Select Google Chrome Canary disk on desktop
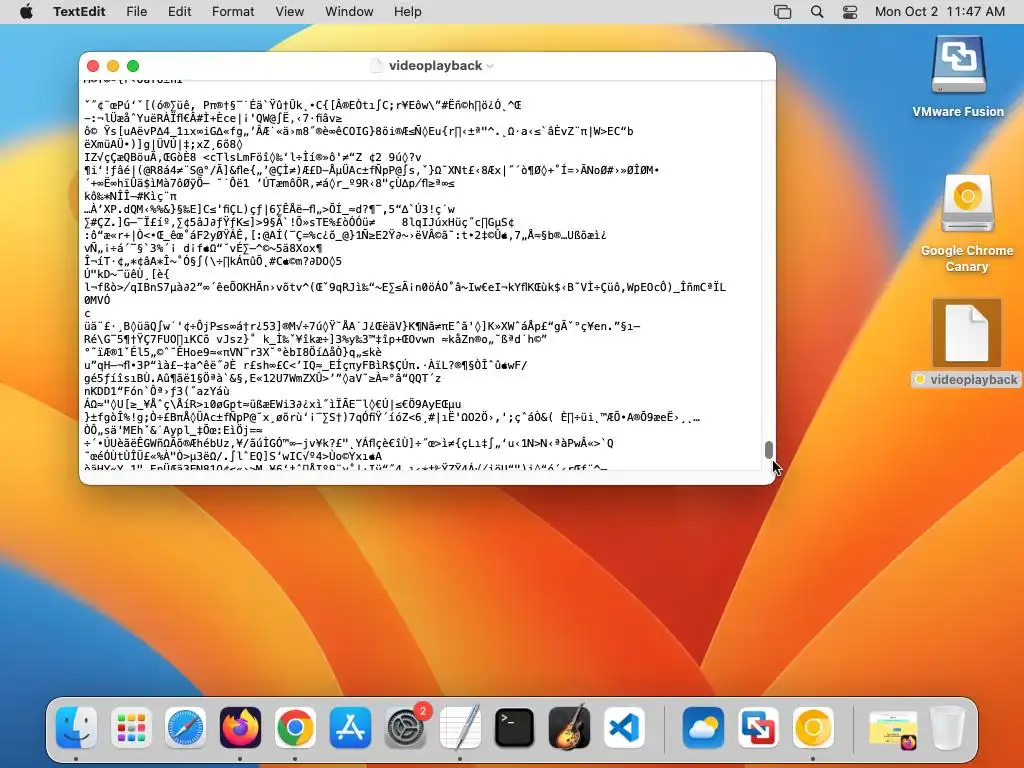This screenshot has width=1024, height=768. pos(967,223)
